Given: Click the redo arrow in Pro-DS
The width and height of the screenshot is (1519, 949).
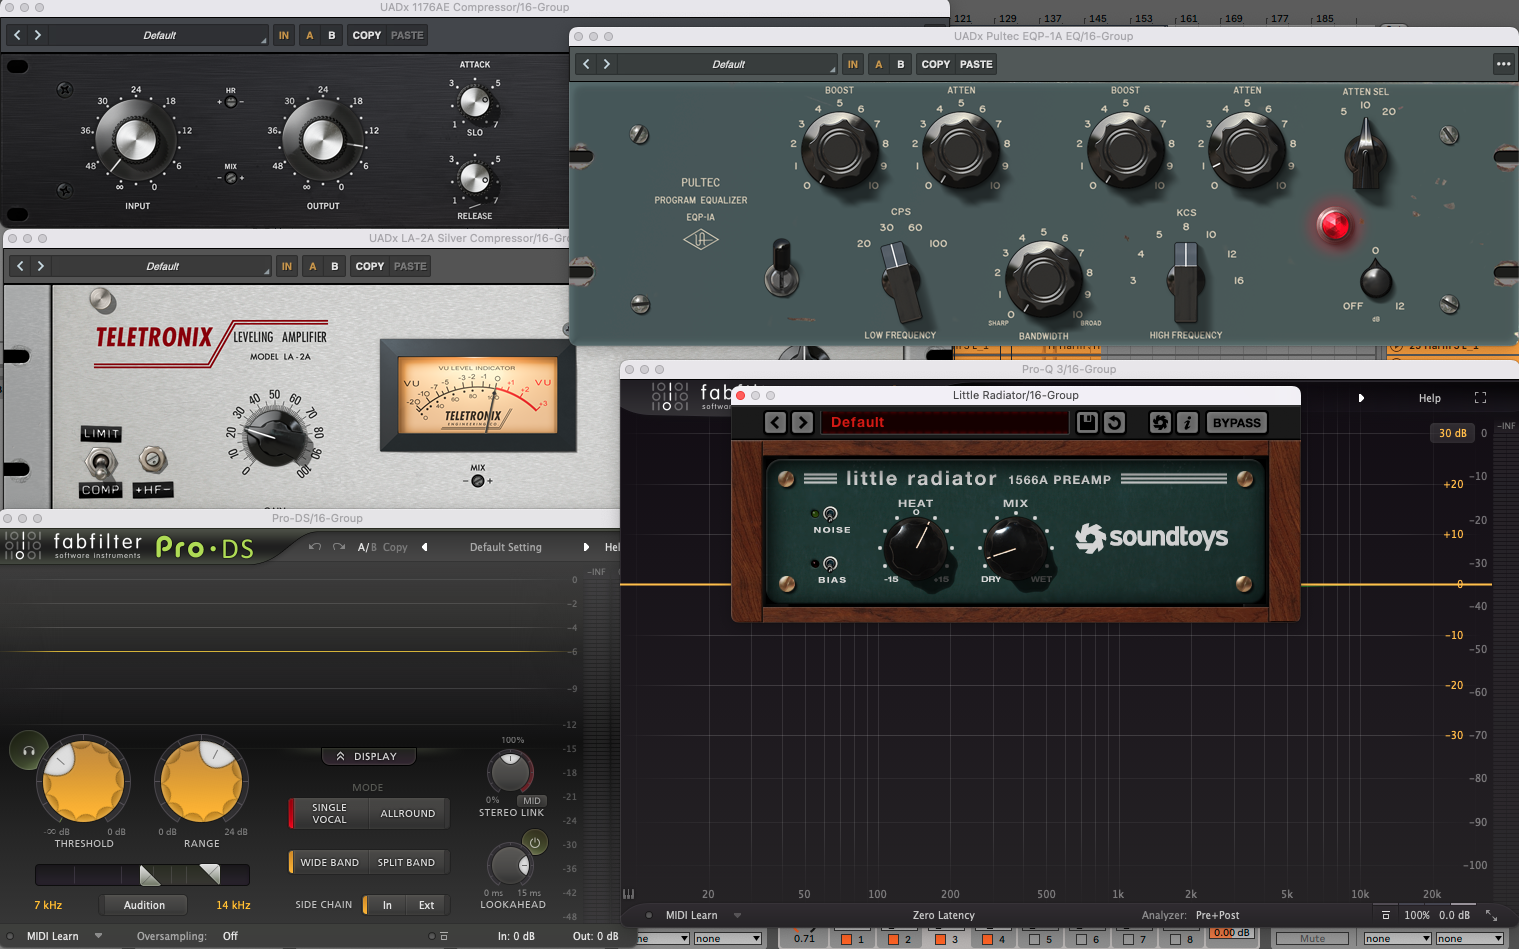Looking at the screenshot, I should [339, 547].
